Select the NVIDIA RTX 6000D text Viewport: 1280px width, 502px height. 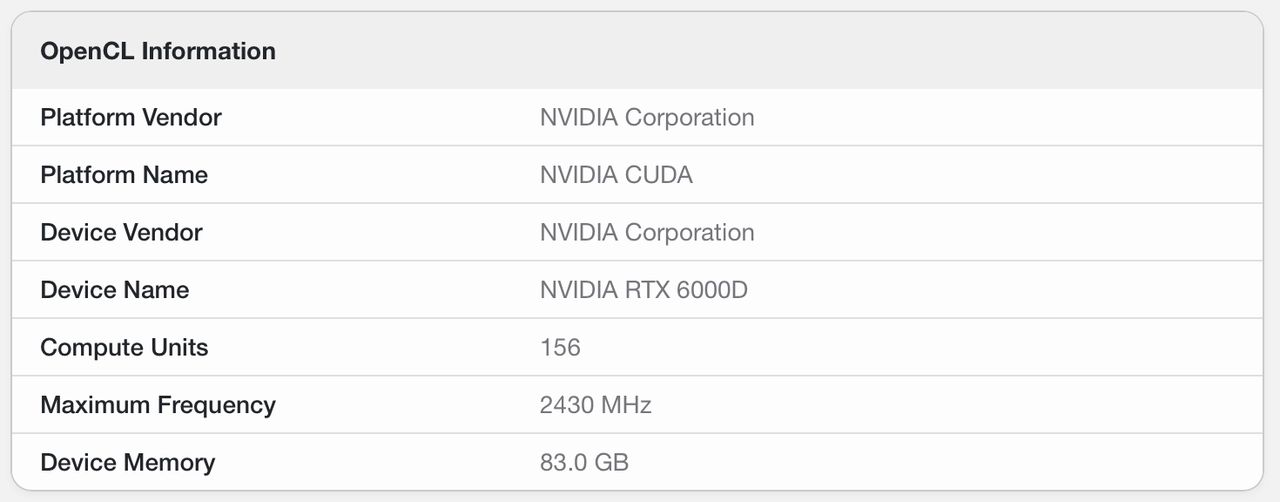coord(644,290)
